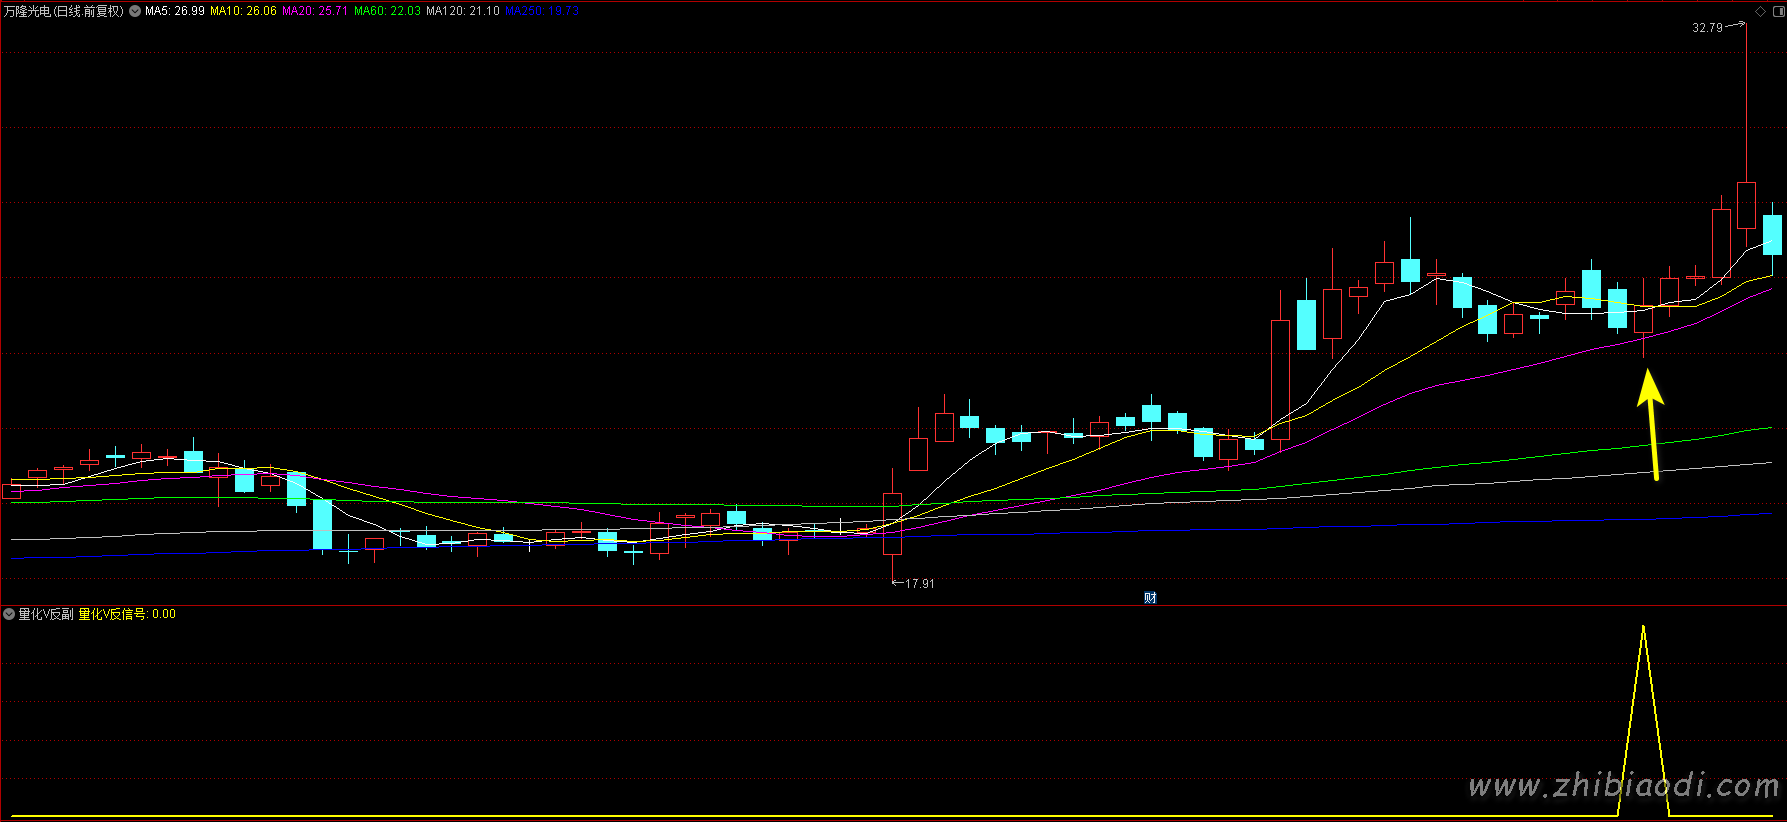Click the blue MA250: 19.73 label
Viewport: 1787px width, 822px height.
pyautogui.click(x=542, y=11)
